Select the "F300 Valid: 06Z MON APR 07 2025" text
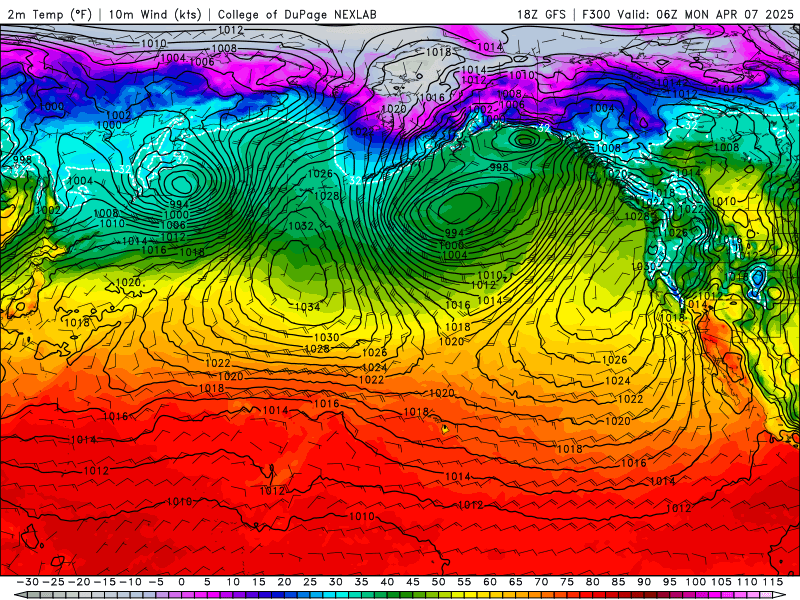 tap(688, 14)
